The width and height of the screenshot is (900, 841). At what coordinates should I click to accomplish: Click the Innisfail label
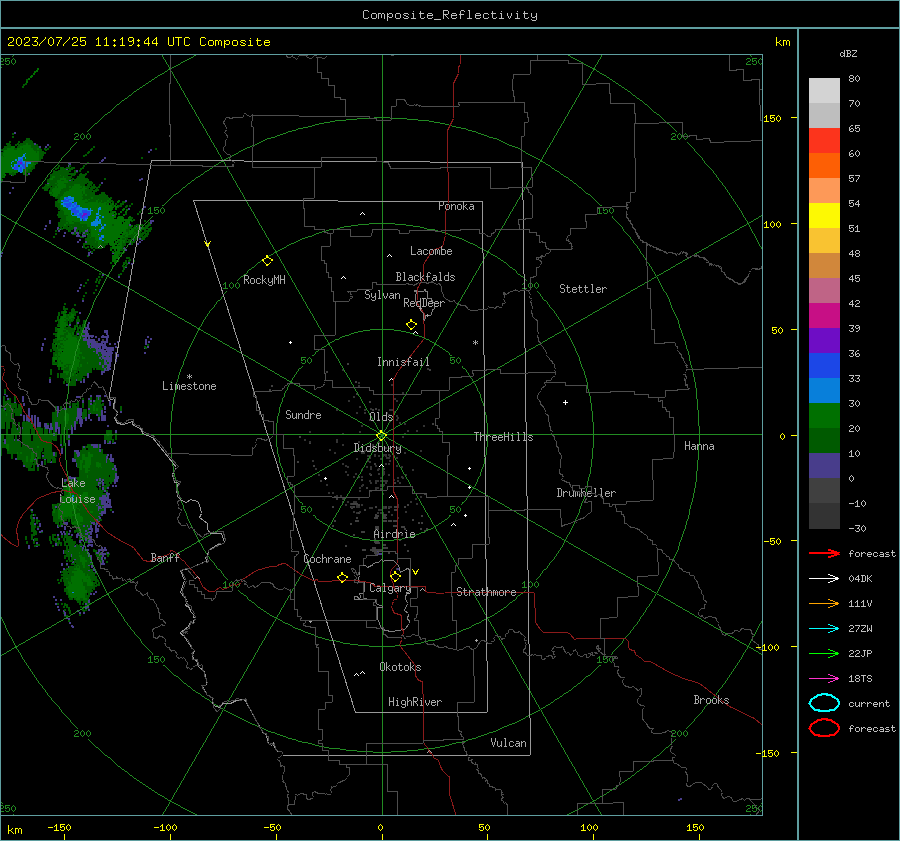[403, 362]
